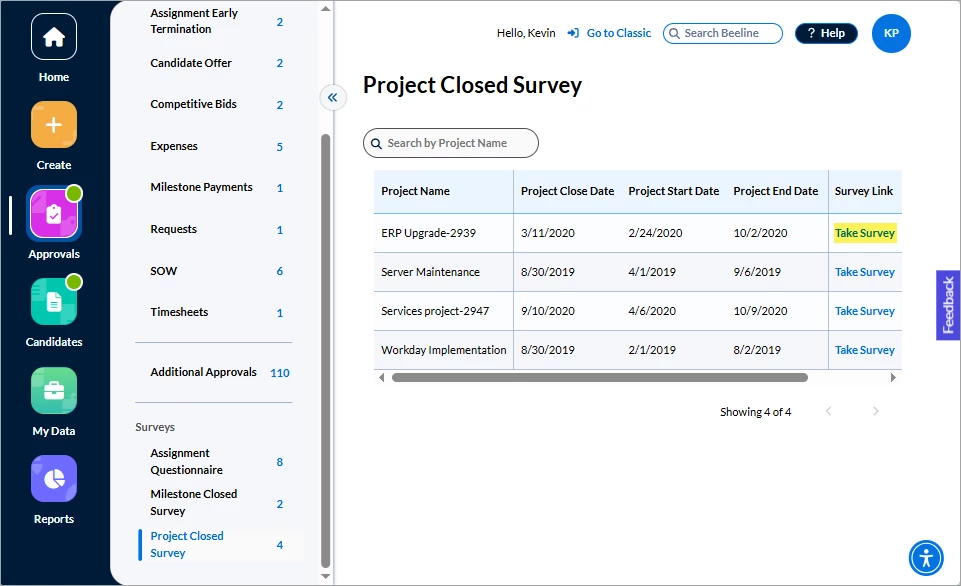Open the Candidates document icon
This screenshot has width=961, height=586.
point(54,302)
